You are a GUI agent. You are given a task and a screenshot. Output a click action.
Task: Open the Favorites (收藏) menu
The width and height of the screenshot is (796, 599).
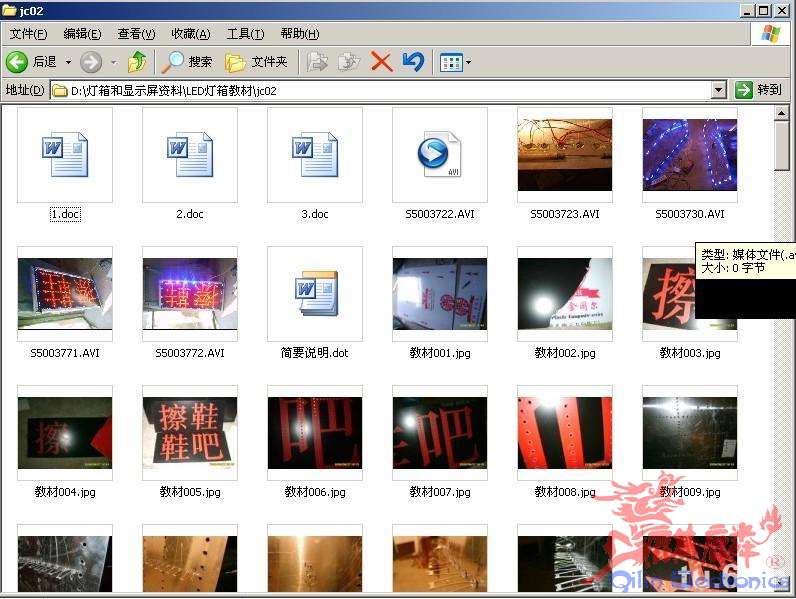[x=190, y=34]
